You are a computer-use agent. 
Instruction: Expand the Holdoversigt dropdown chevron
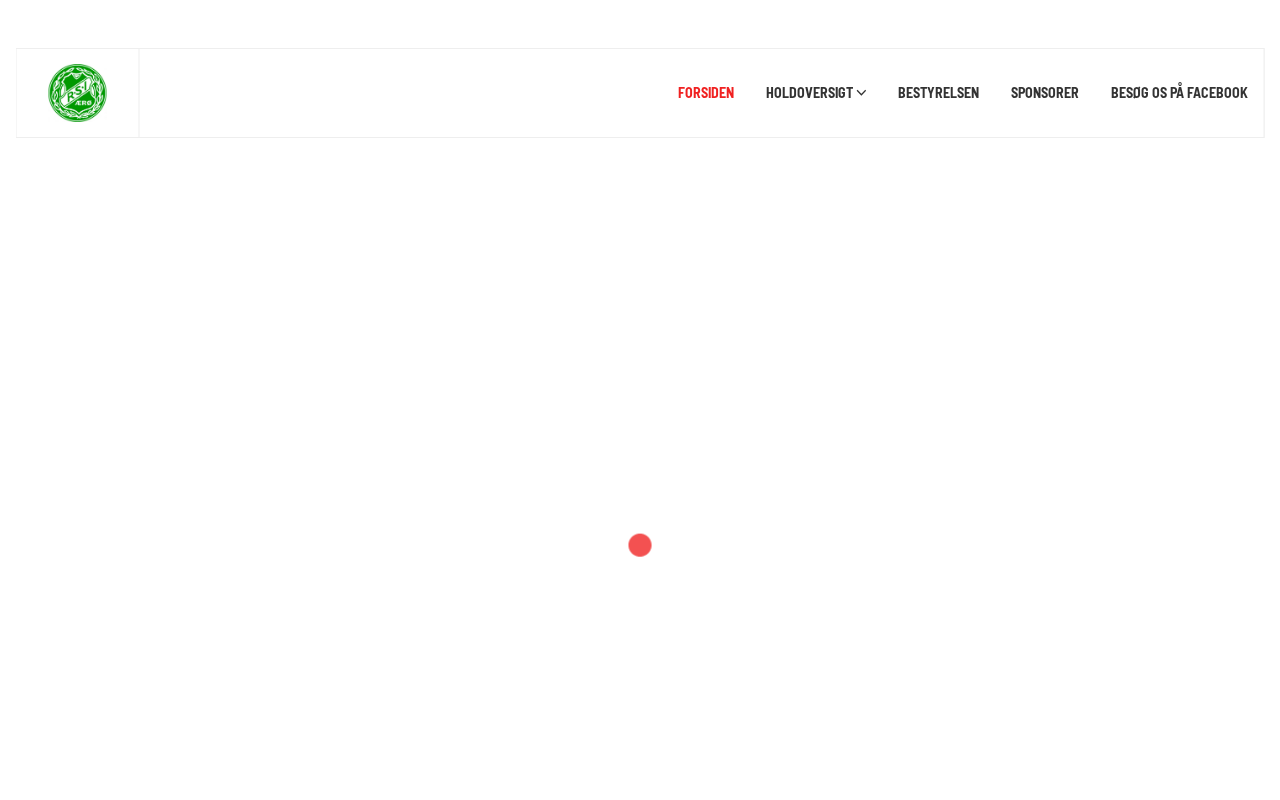(861, 93)
